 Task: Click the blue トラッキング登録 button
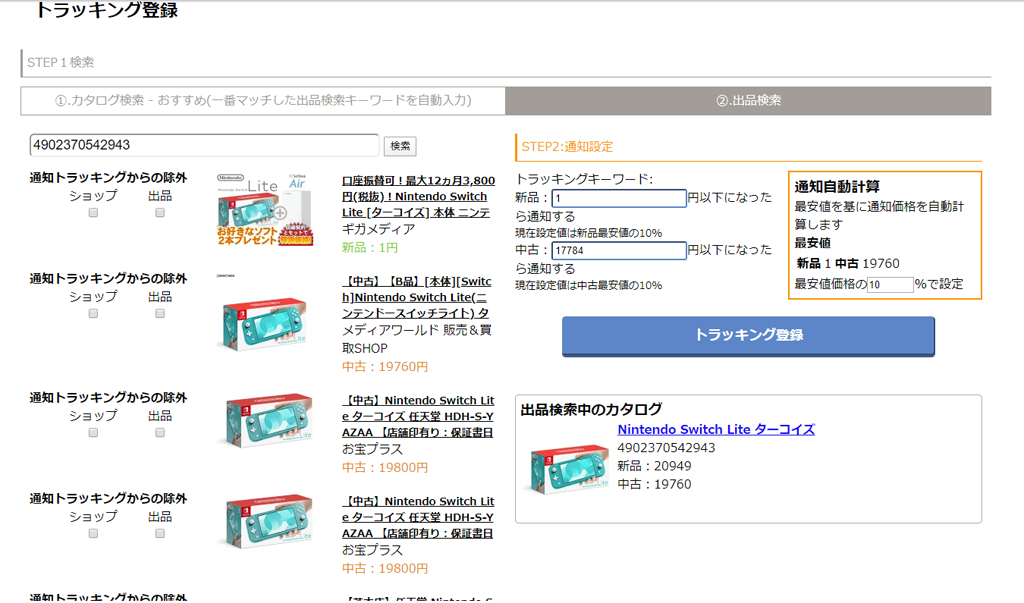(x=748, y=336)
